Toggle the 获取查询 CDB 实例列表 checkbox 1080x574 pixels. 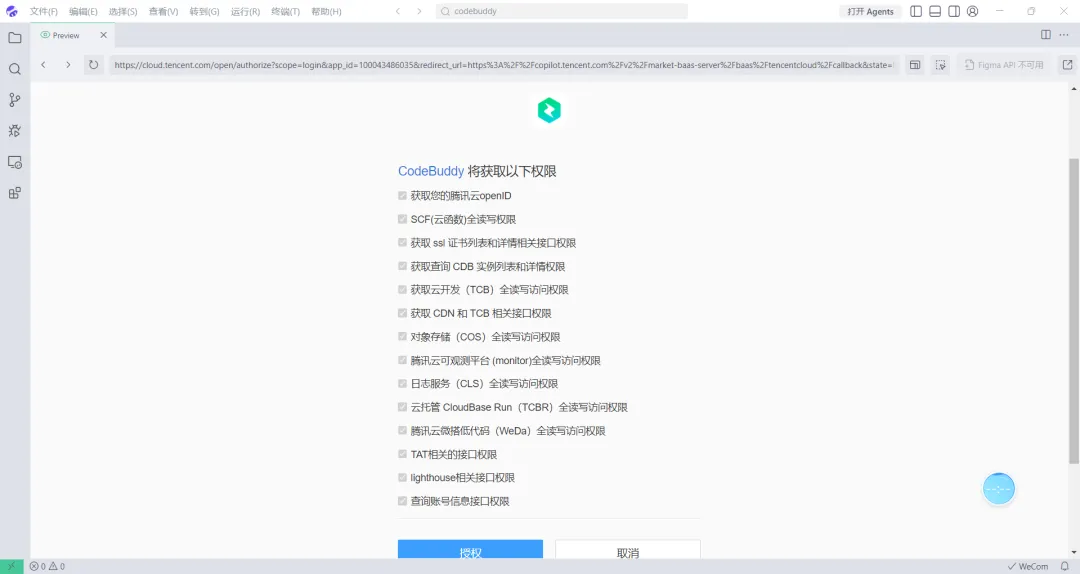402,266
